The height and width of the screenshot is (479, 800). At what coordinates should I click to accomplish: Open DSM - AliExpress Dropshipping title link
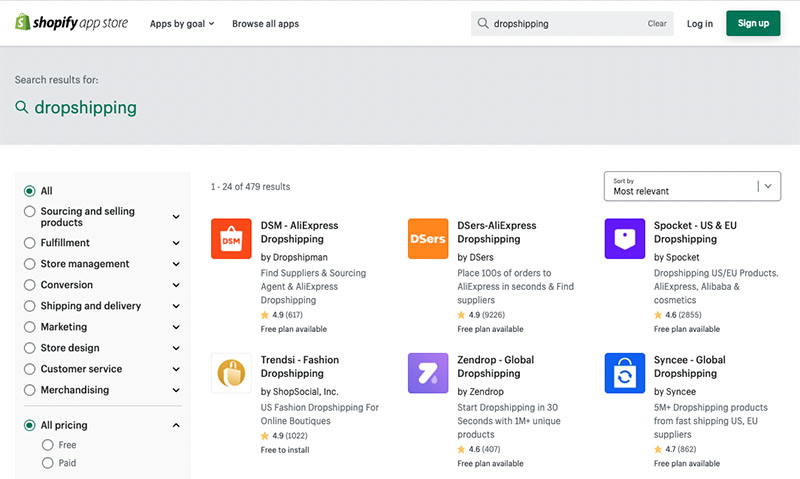coord(299,232)
